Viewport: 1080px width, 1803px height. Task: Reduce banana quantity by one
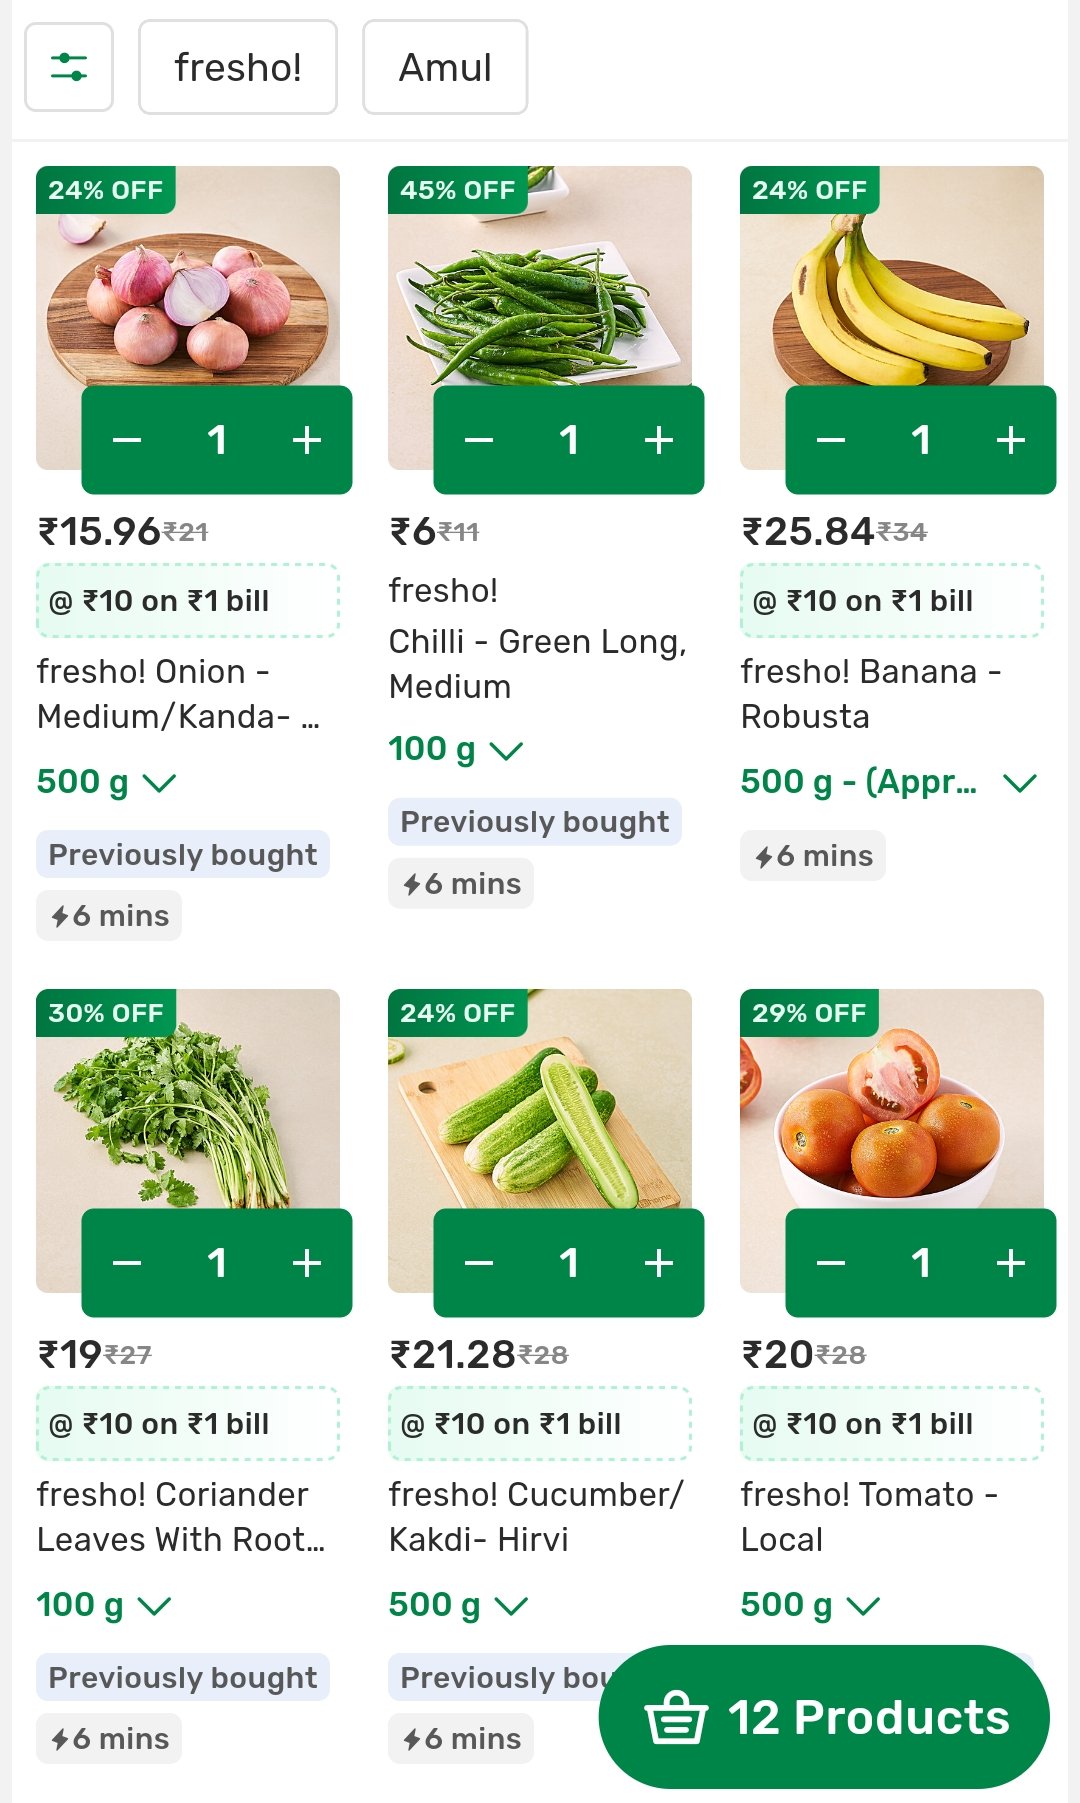(x=831, y=440)
